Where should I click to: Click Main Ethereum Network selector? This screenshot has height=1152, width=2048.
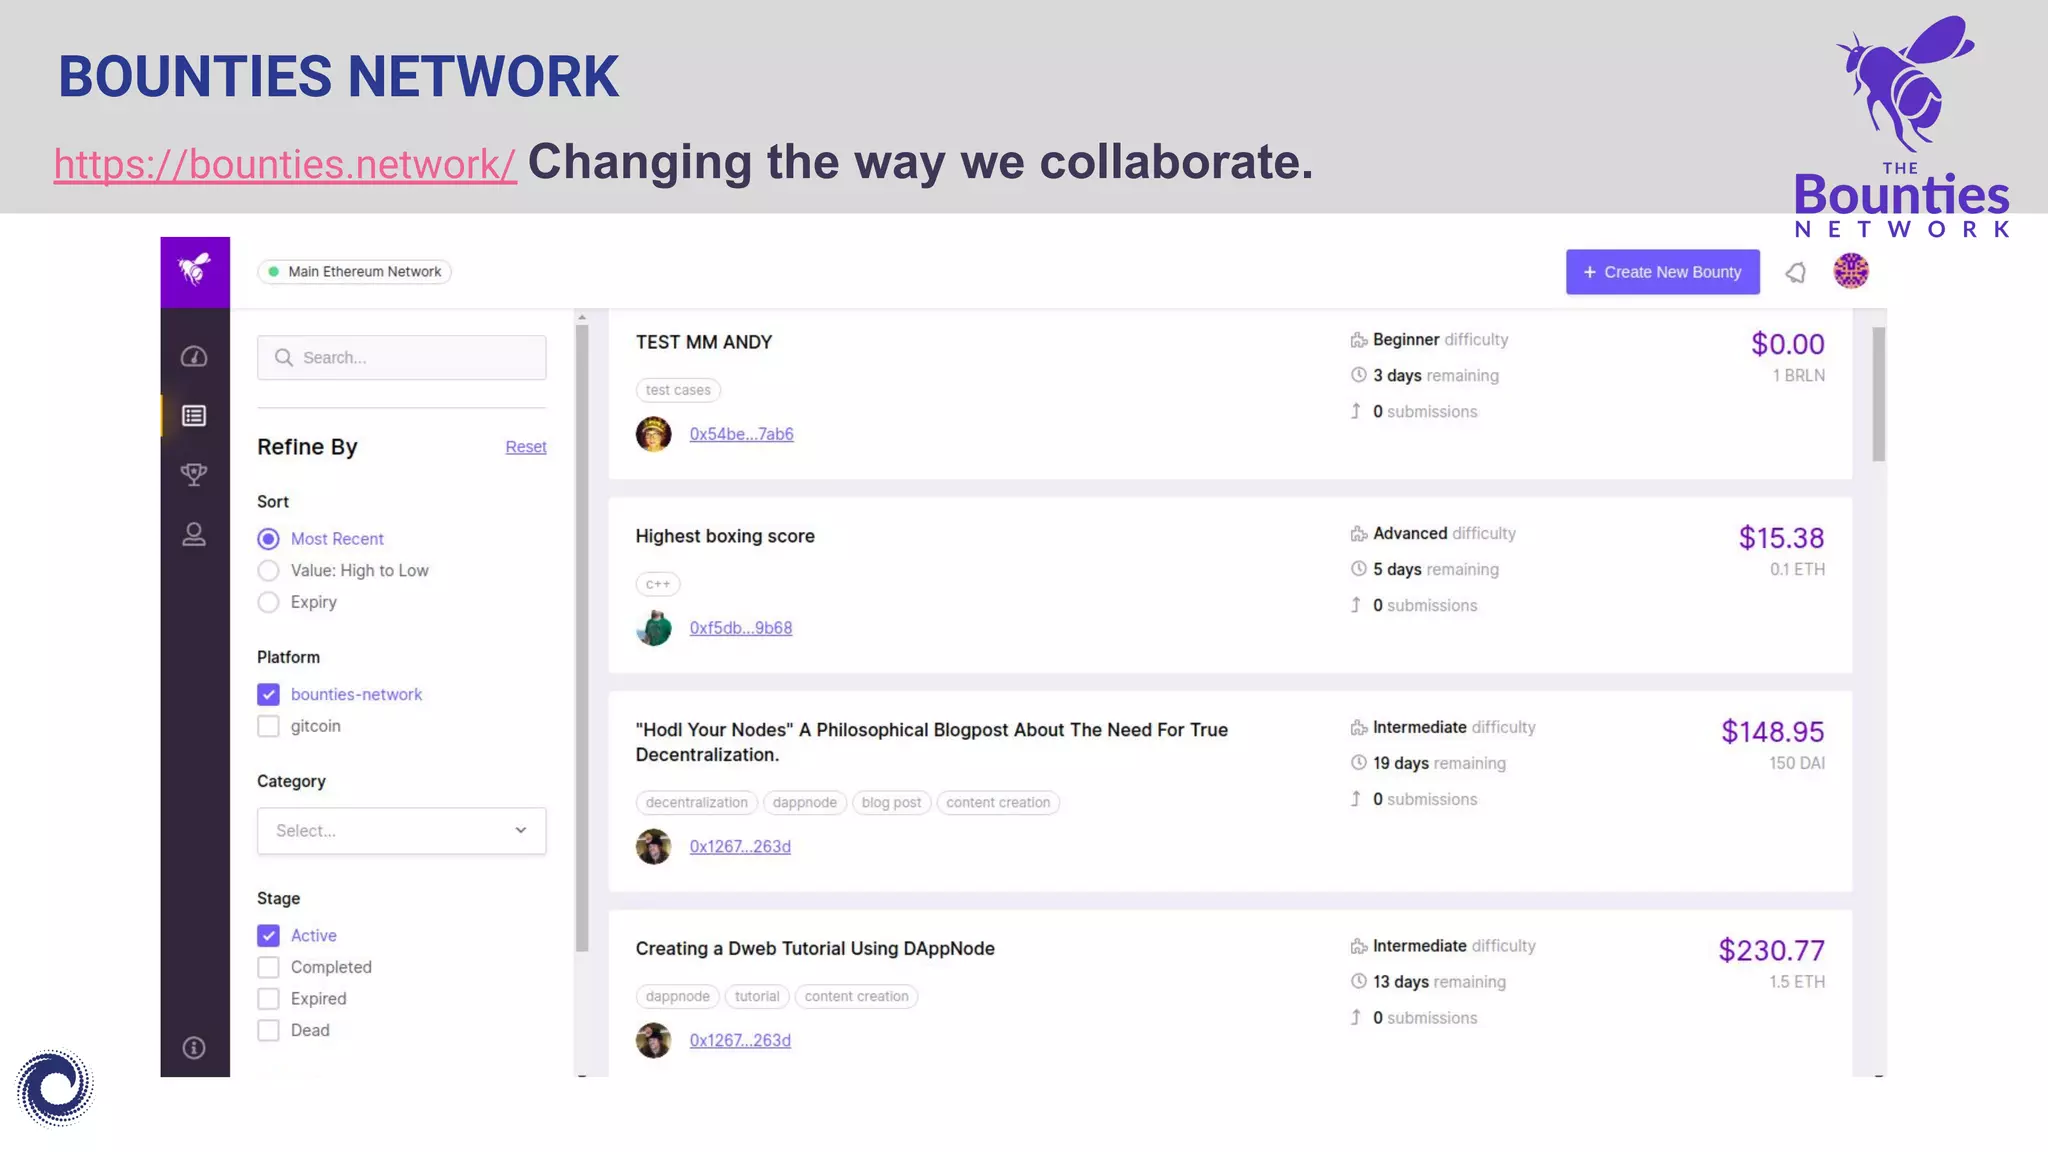tap(355, 272)
